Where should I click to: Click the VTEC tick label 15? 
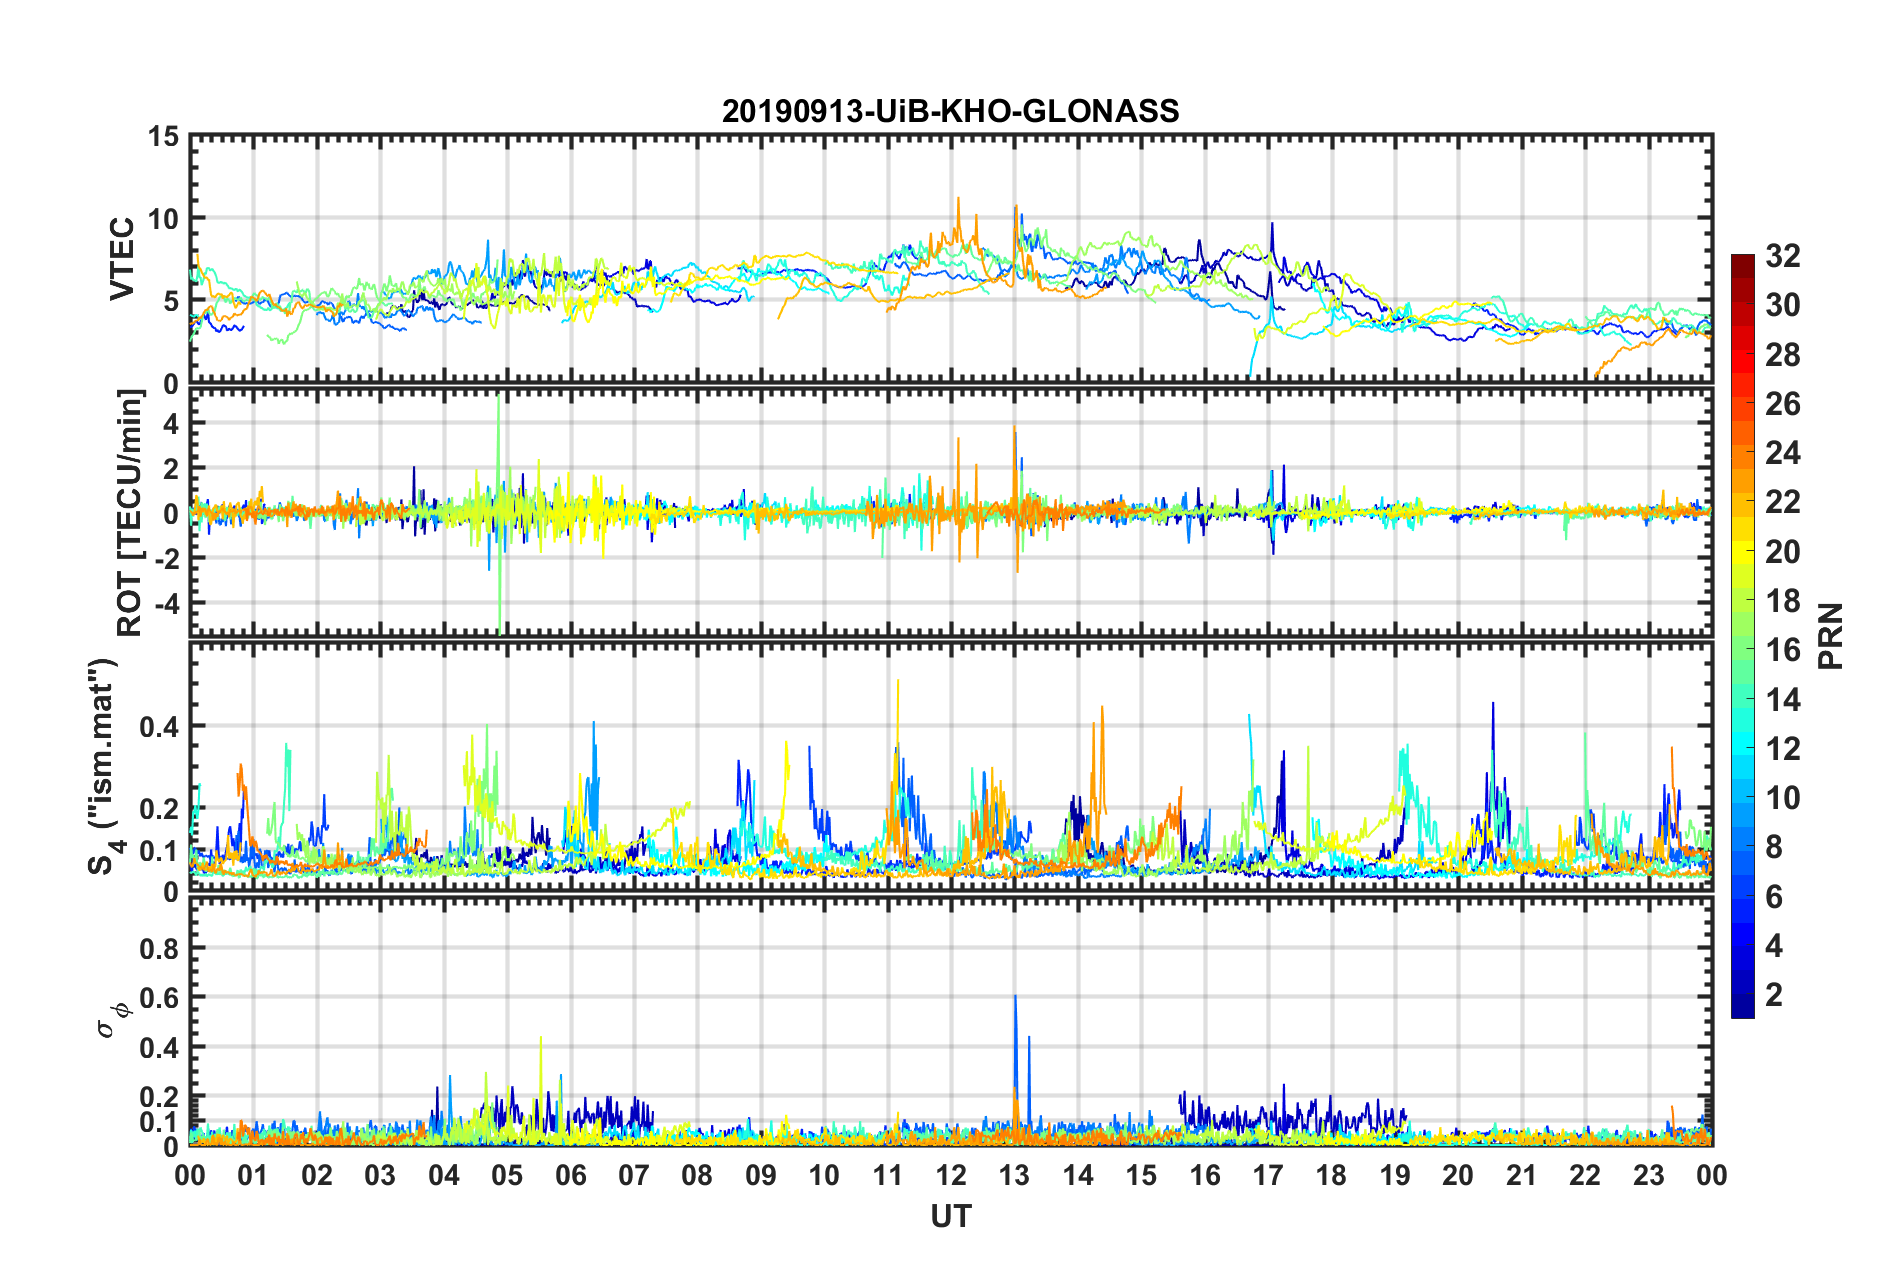click(162, 137)
